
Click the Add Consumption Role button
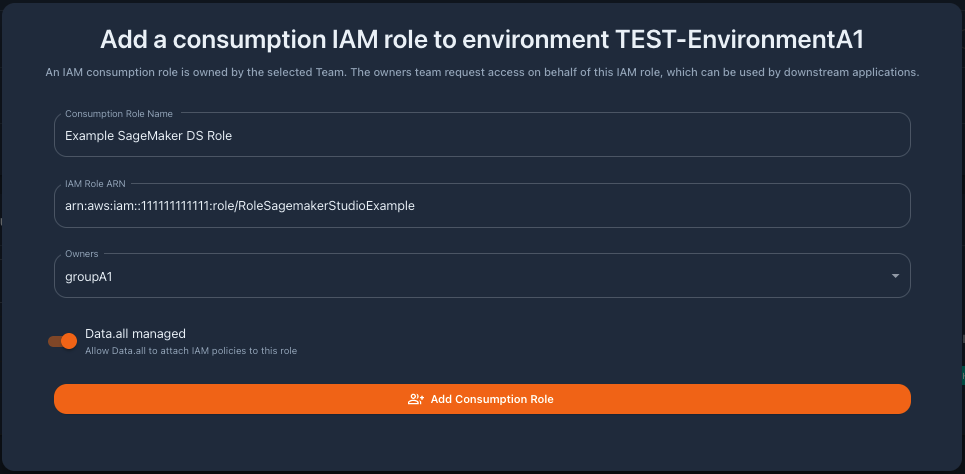(x=482, y=399)
